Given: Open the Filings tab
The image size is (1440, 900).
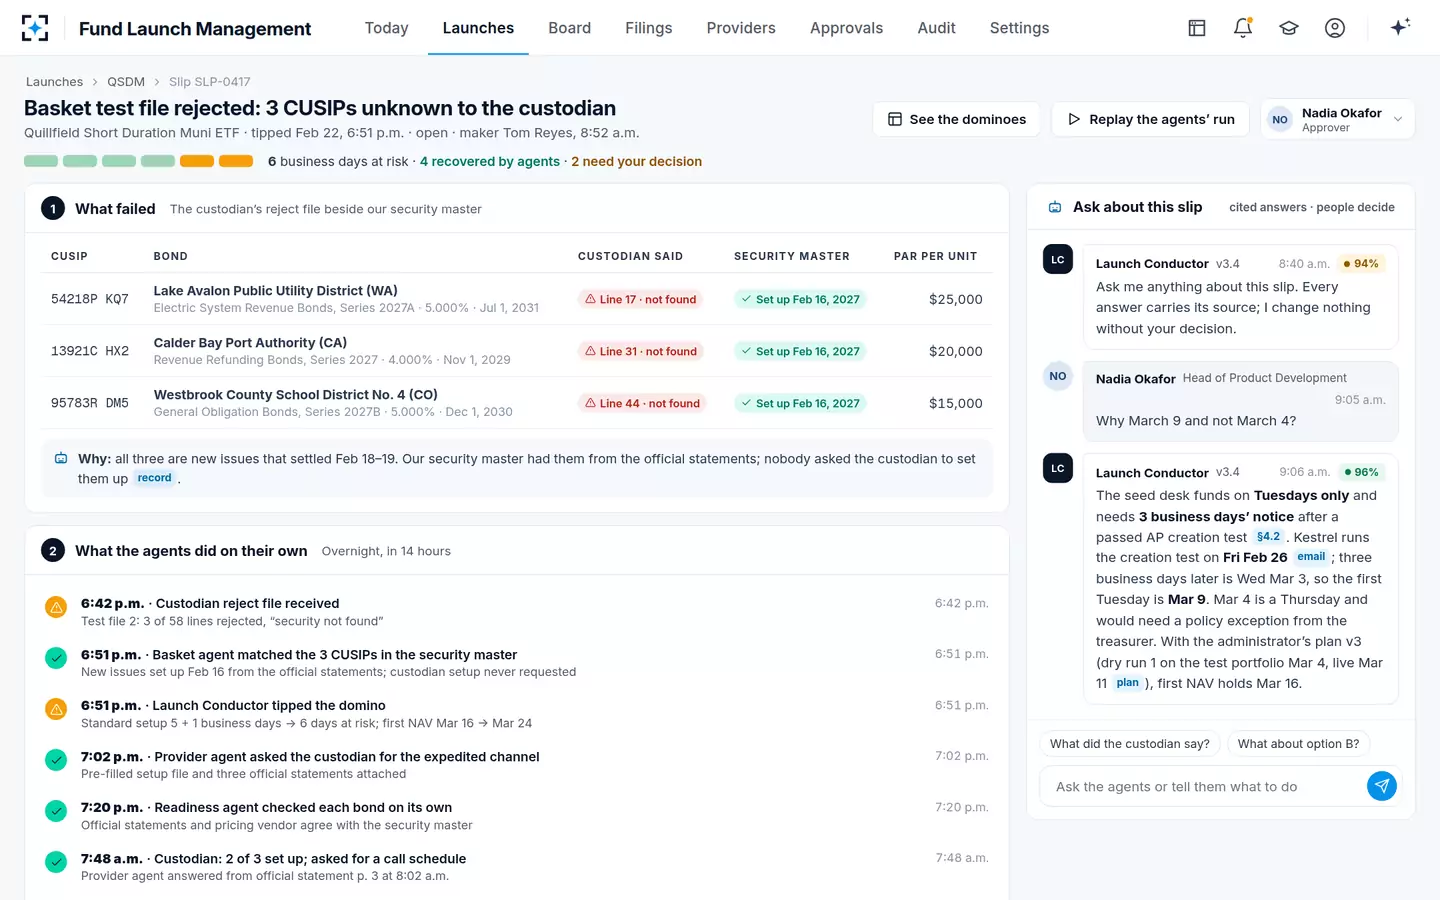Looking at the screenshot, I should 648,28.
